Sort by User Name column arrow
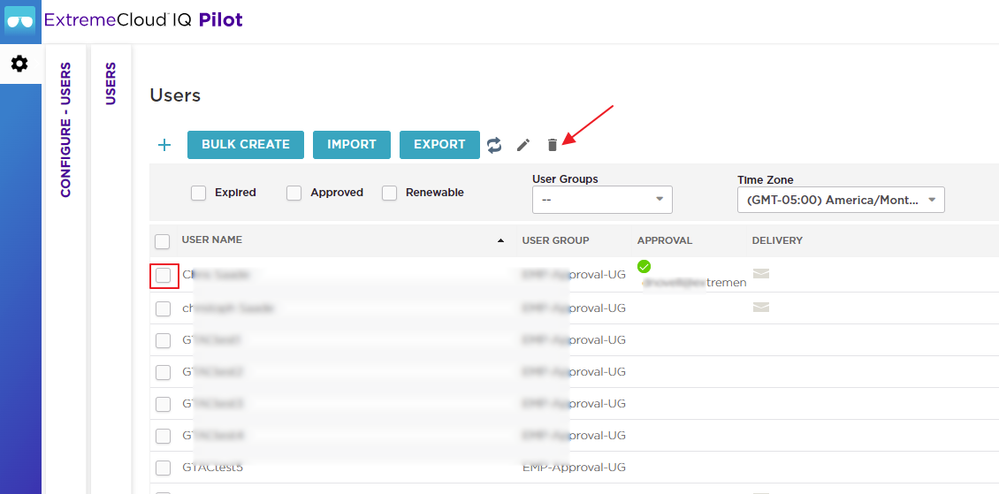This screenshot has height=494, width=999. [x=500, y=241]
